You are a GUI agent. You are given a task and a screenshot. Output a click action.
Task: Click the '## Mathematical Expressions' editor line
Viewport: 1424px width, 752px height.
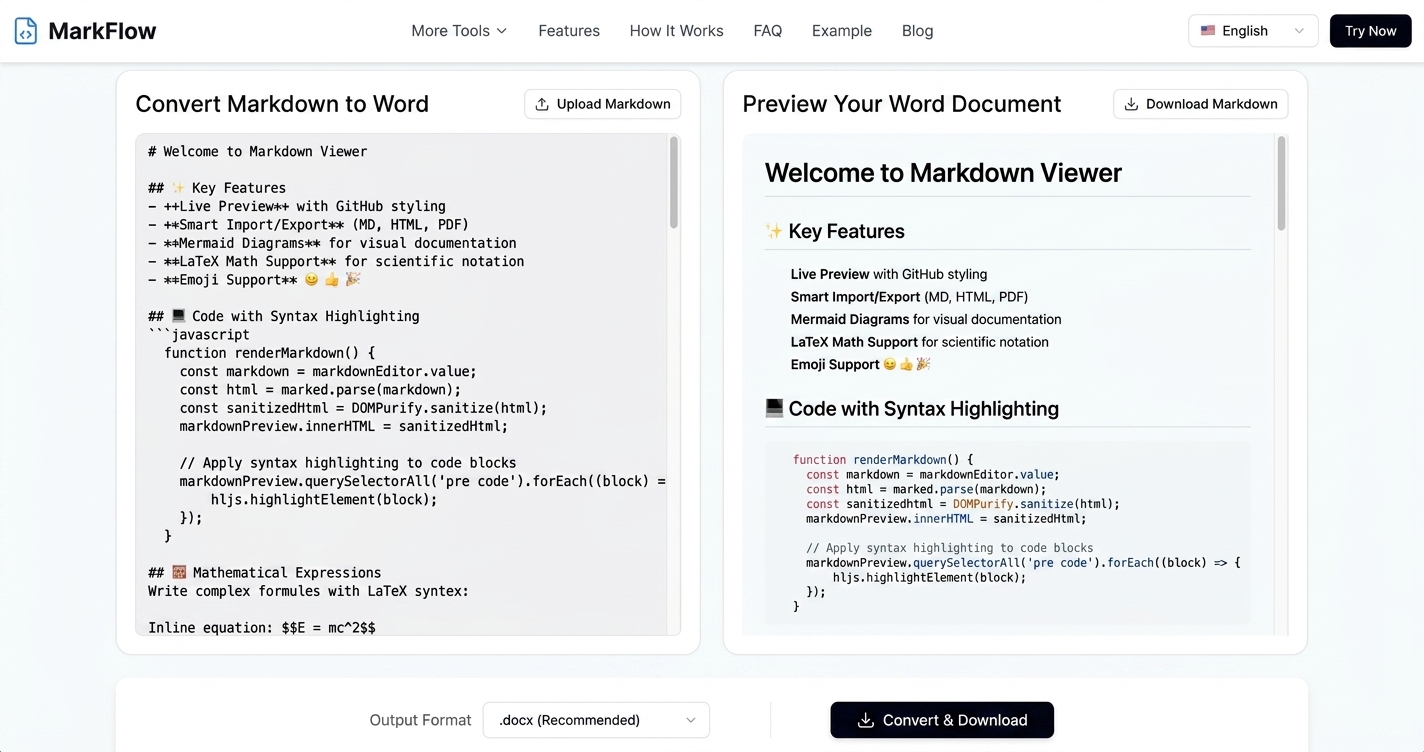click(265, 573)
